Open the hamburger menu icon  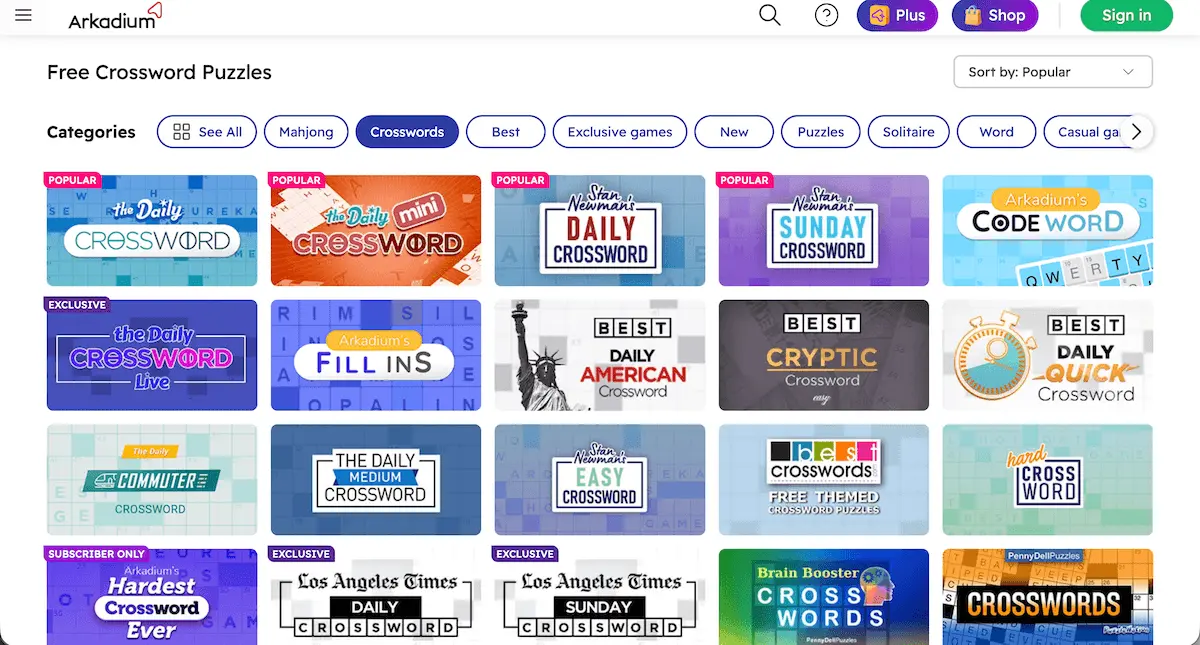24,16
